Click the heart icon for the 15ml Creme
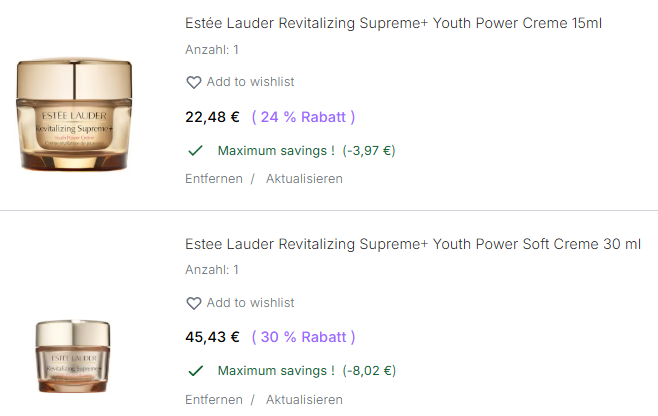Screen dimensions: 658x416 194,82
